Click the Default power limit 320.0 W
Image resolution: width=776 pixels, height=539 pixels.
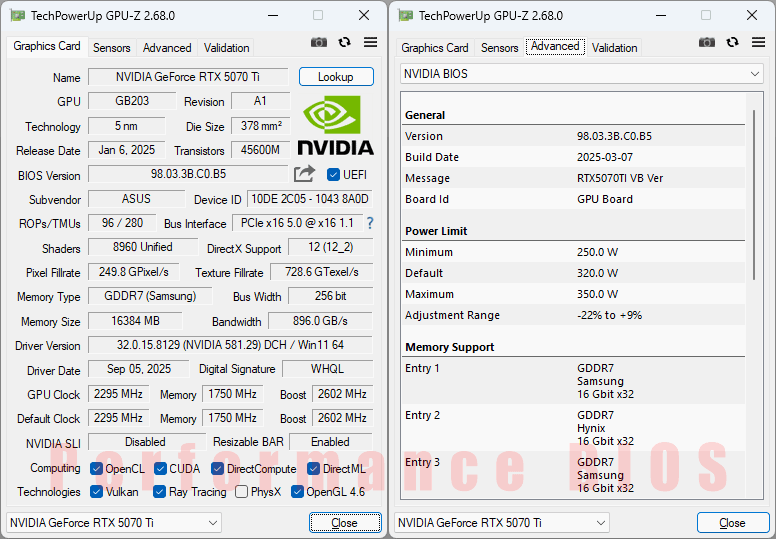tap(597, 273)
